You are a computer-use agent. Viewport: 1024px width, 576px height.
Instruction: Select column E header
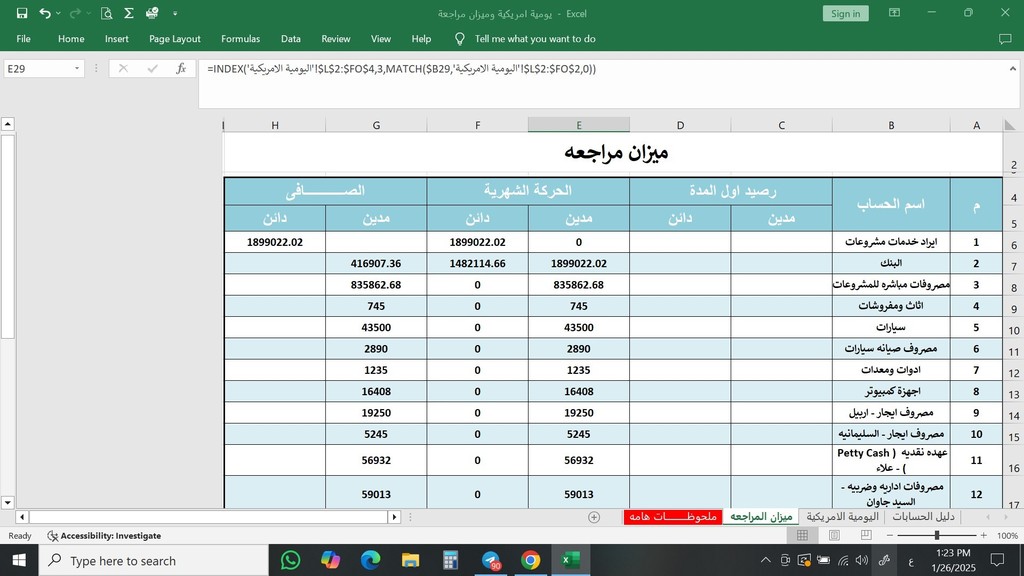point(579,125)
